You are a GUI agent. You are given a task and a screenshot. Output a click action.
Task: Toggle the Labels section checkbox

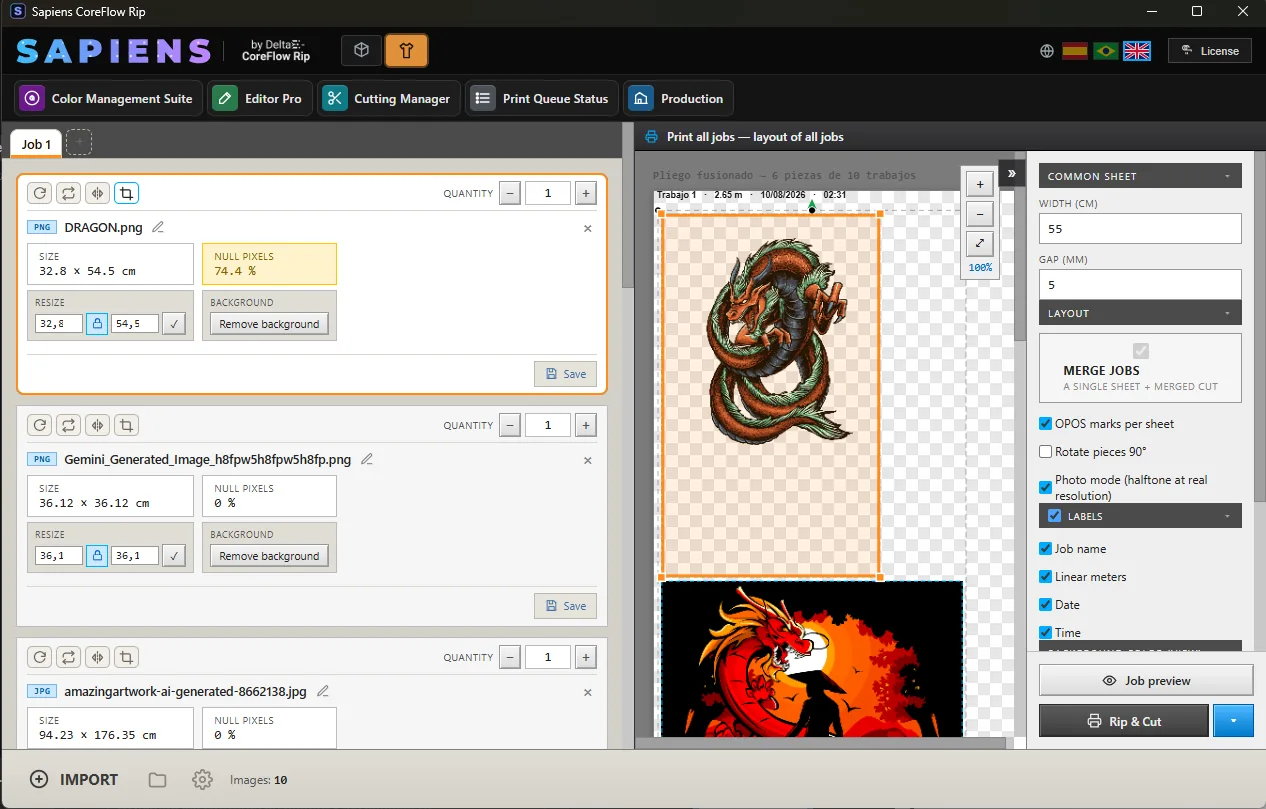[x=1054, y=516]
